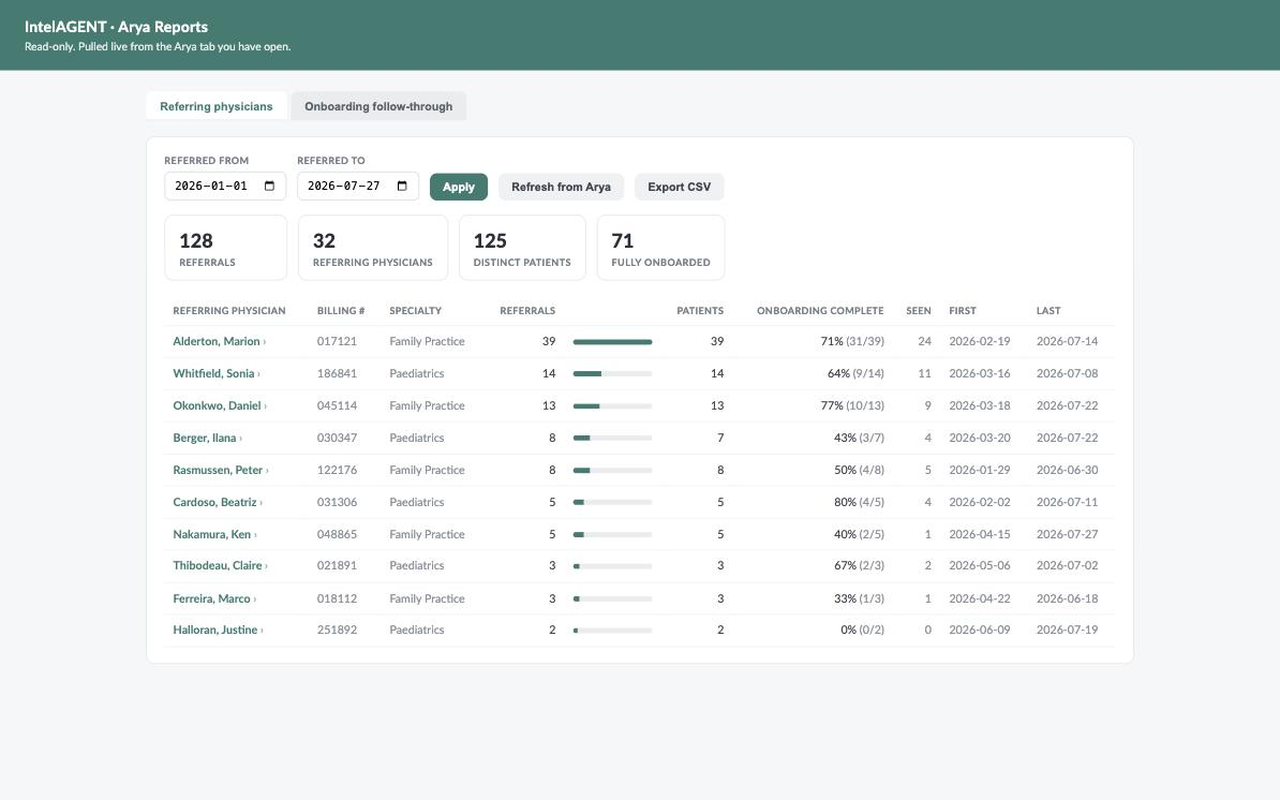Screen dimensions: 1280x800
Task: Click Family Practice in Rasmussen's row
Action: (427, 470)
